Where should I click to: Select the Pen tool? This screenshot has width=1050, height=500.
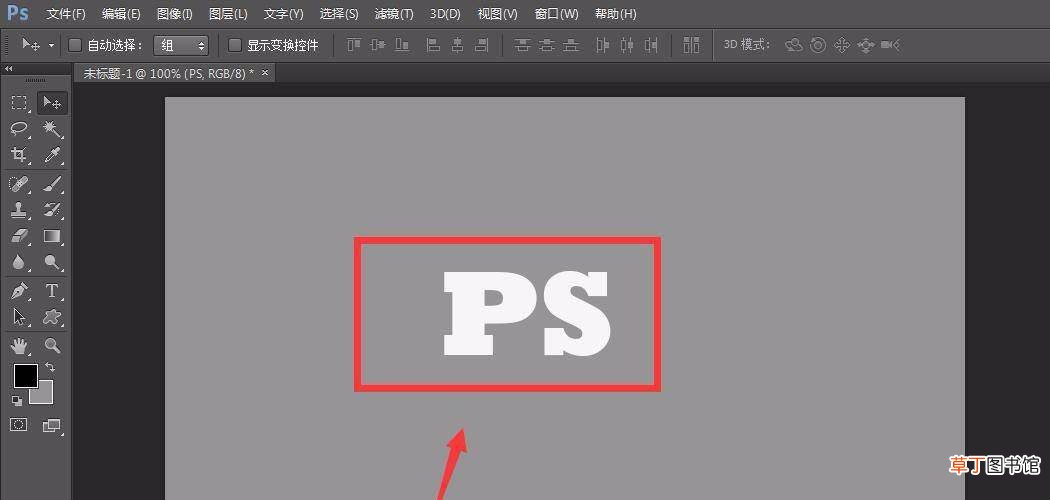click(x=19, y=290)
